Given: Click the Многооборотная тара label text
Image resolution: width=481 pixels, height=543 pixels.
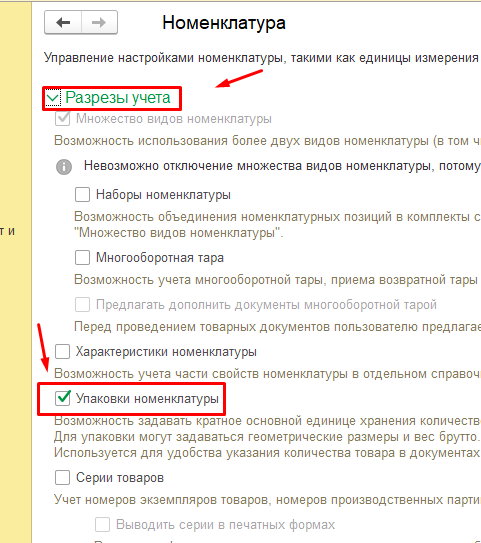Looking at the screenshot, I should (x=160, y=258).
